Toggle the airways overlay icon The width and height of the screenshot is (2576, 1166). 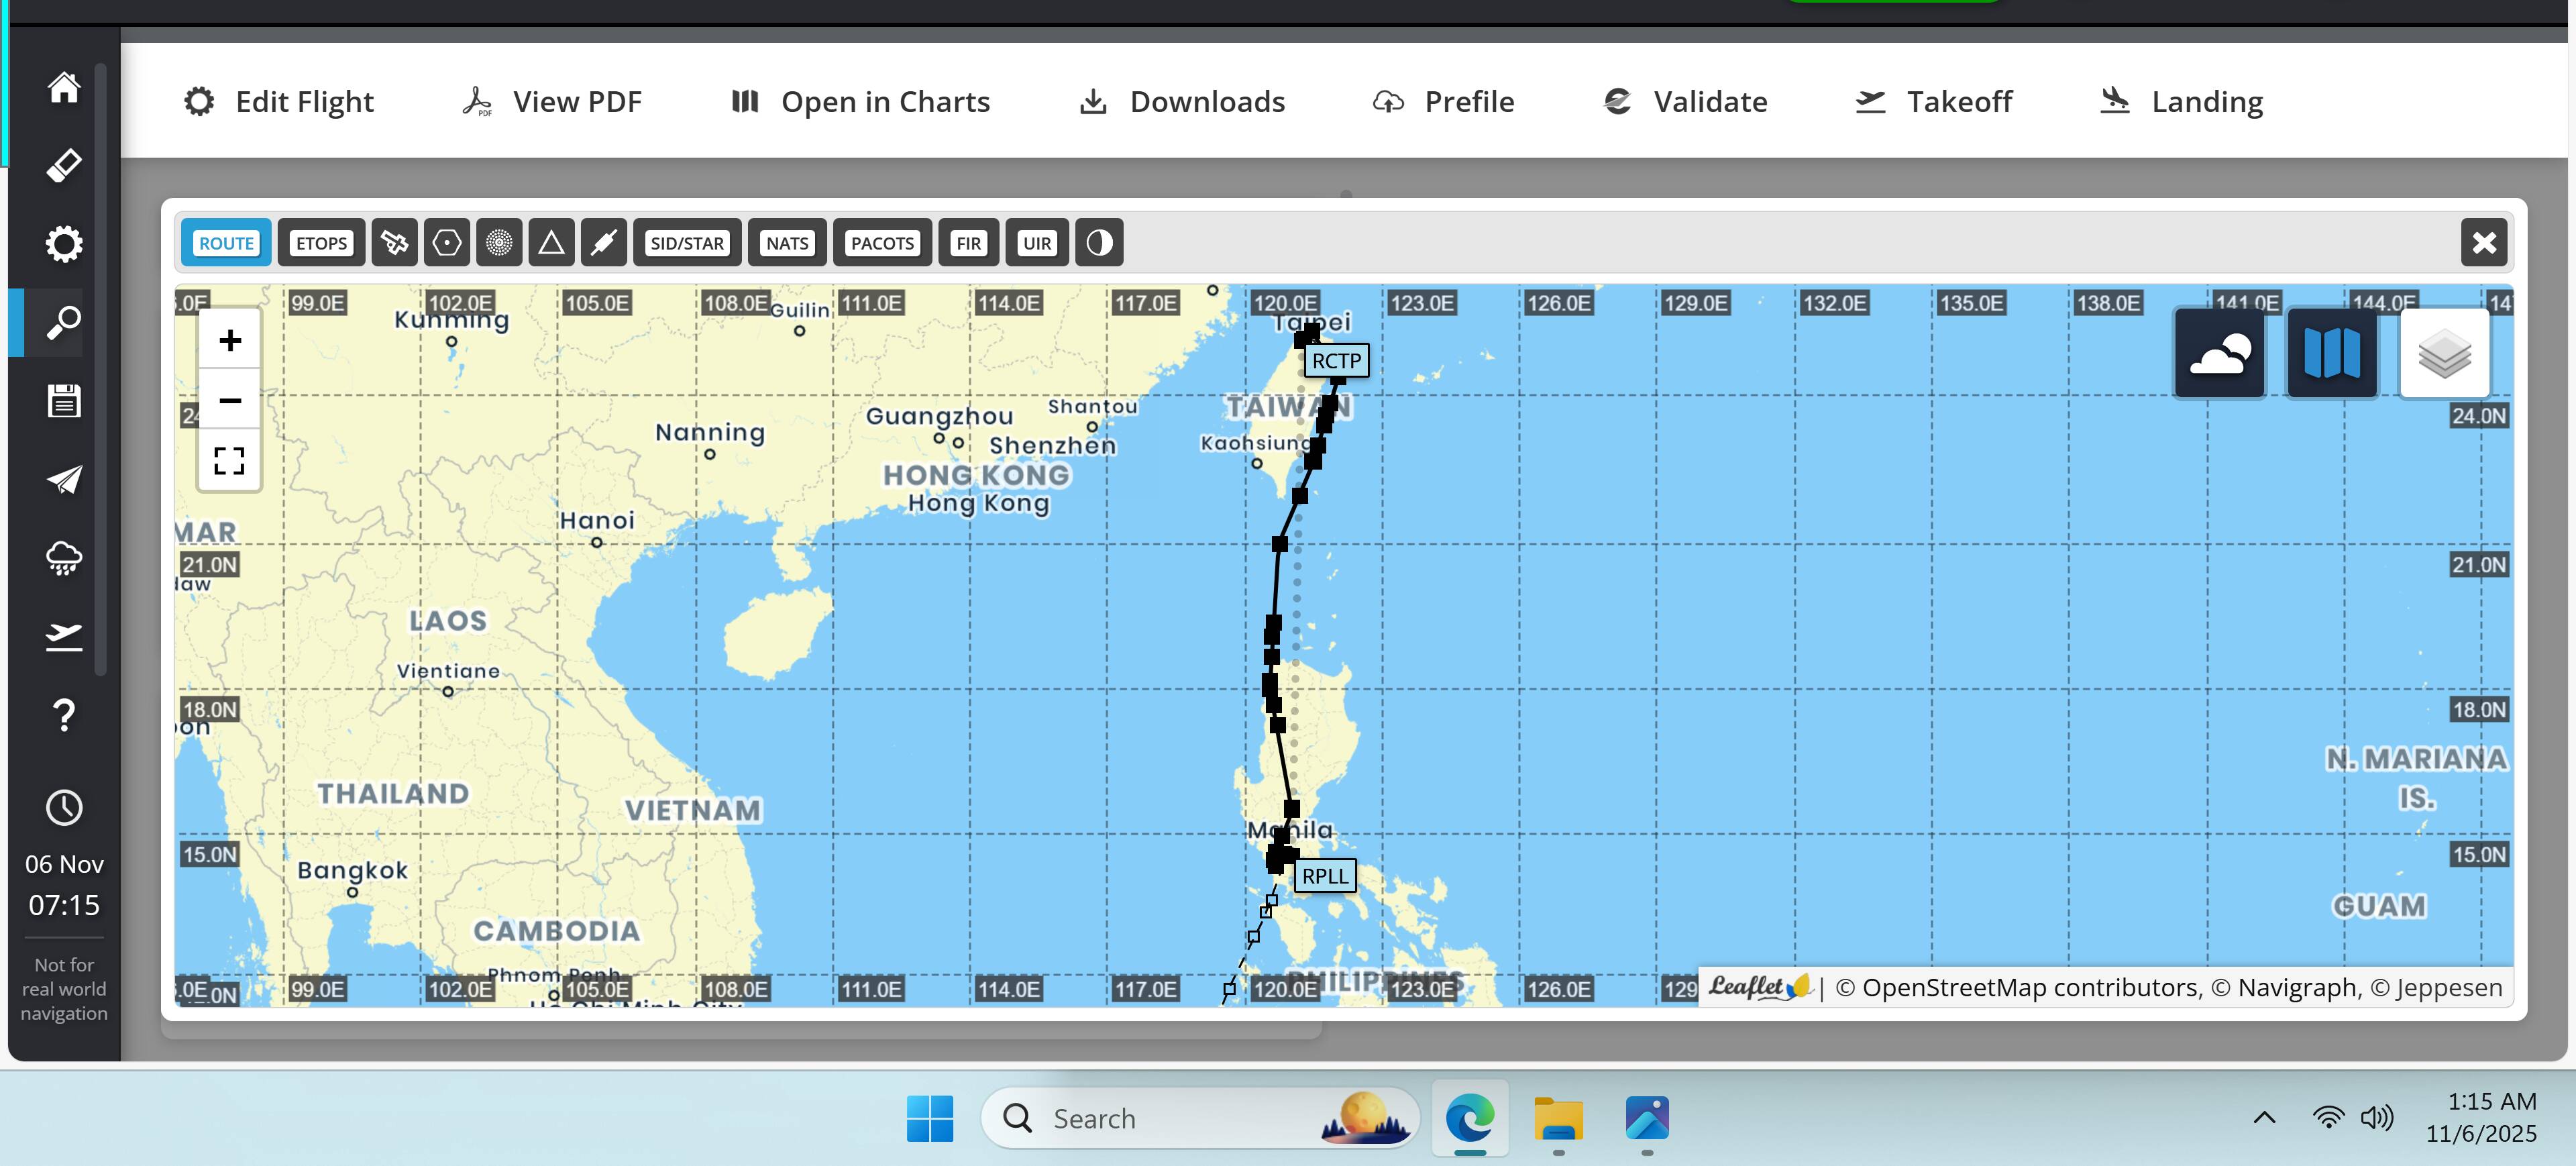click(603, 243)
